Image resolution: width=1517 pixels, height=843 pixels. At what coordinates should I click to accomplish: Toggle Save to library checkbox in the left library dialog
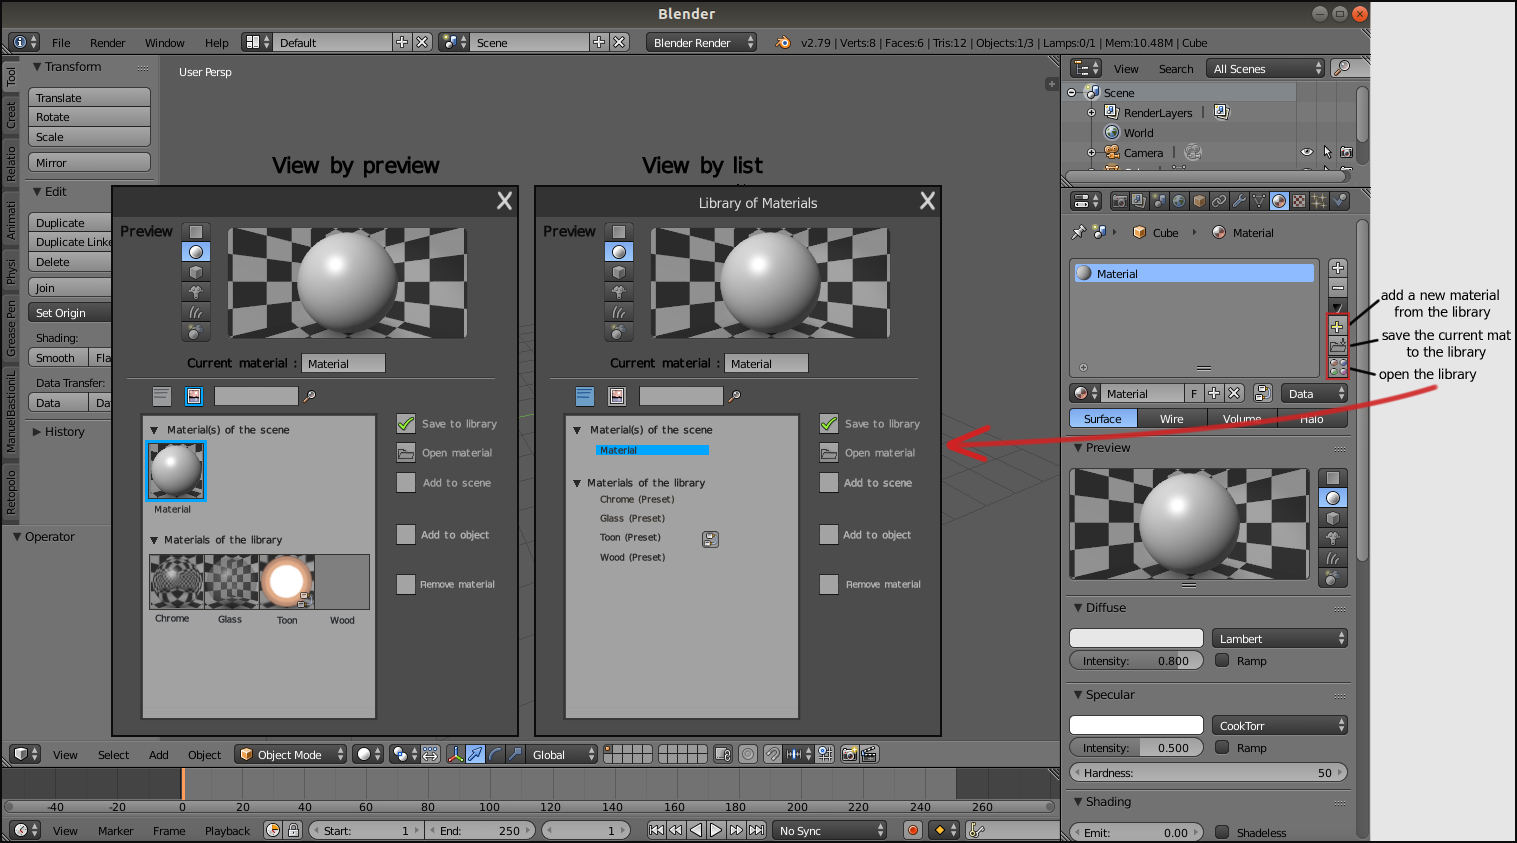coord(405,423)
